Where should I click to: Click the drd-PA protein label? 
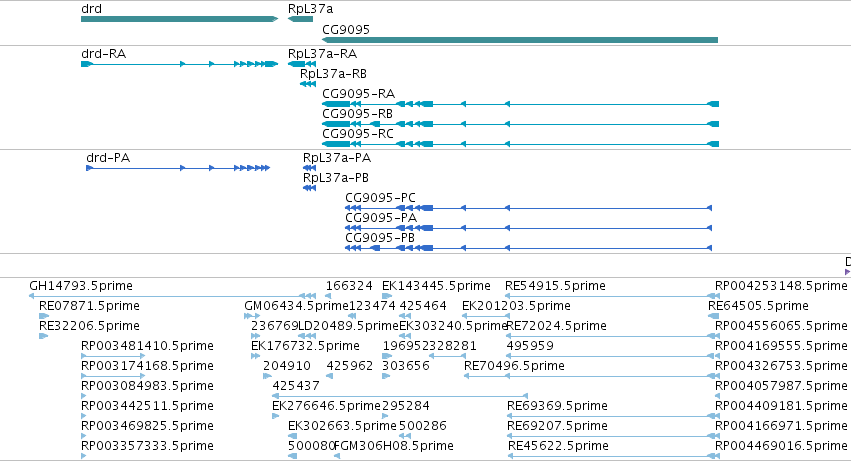108,158
